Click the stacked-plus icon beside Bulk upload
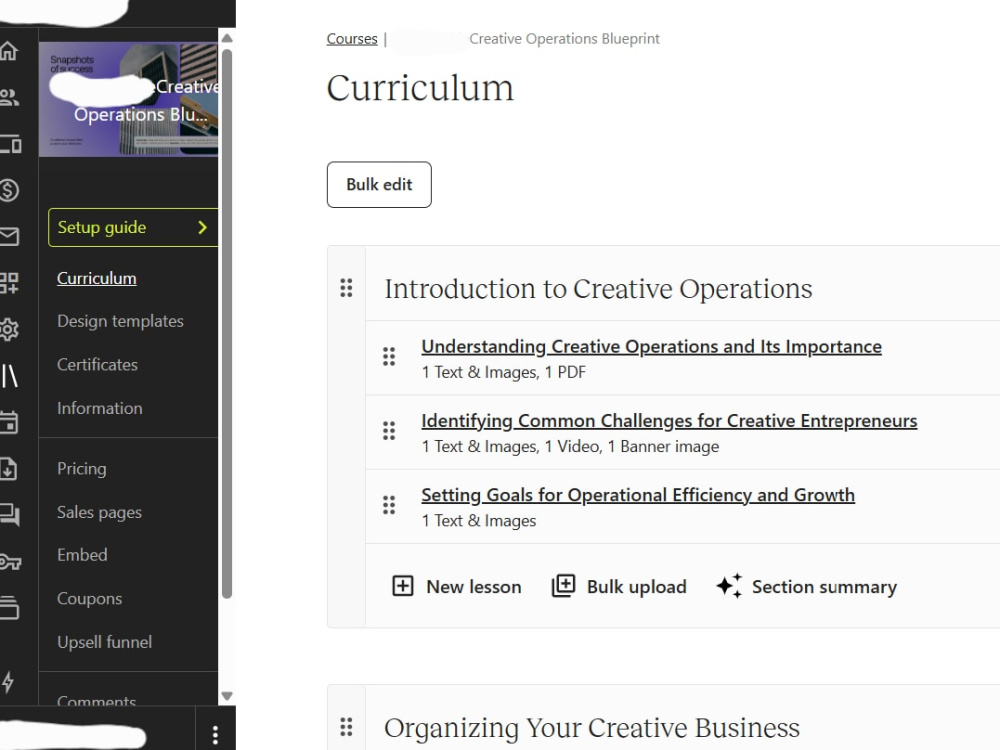 point(563,585)
